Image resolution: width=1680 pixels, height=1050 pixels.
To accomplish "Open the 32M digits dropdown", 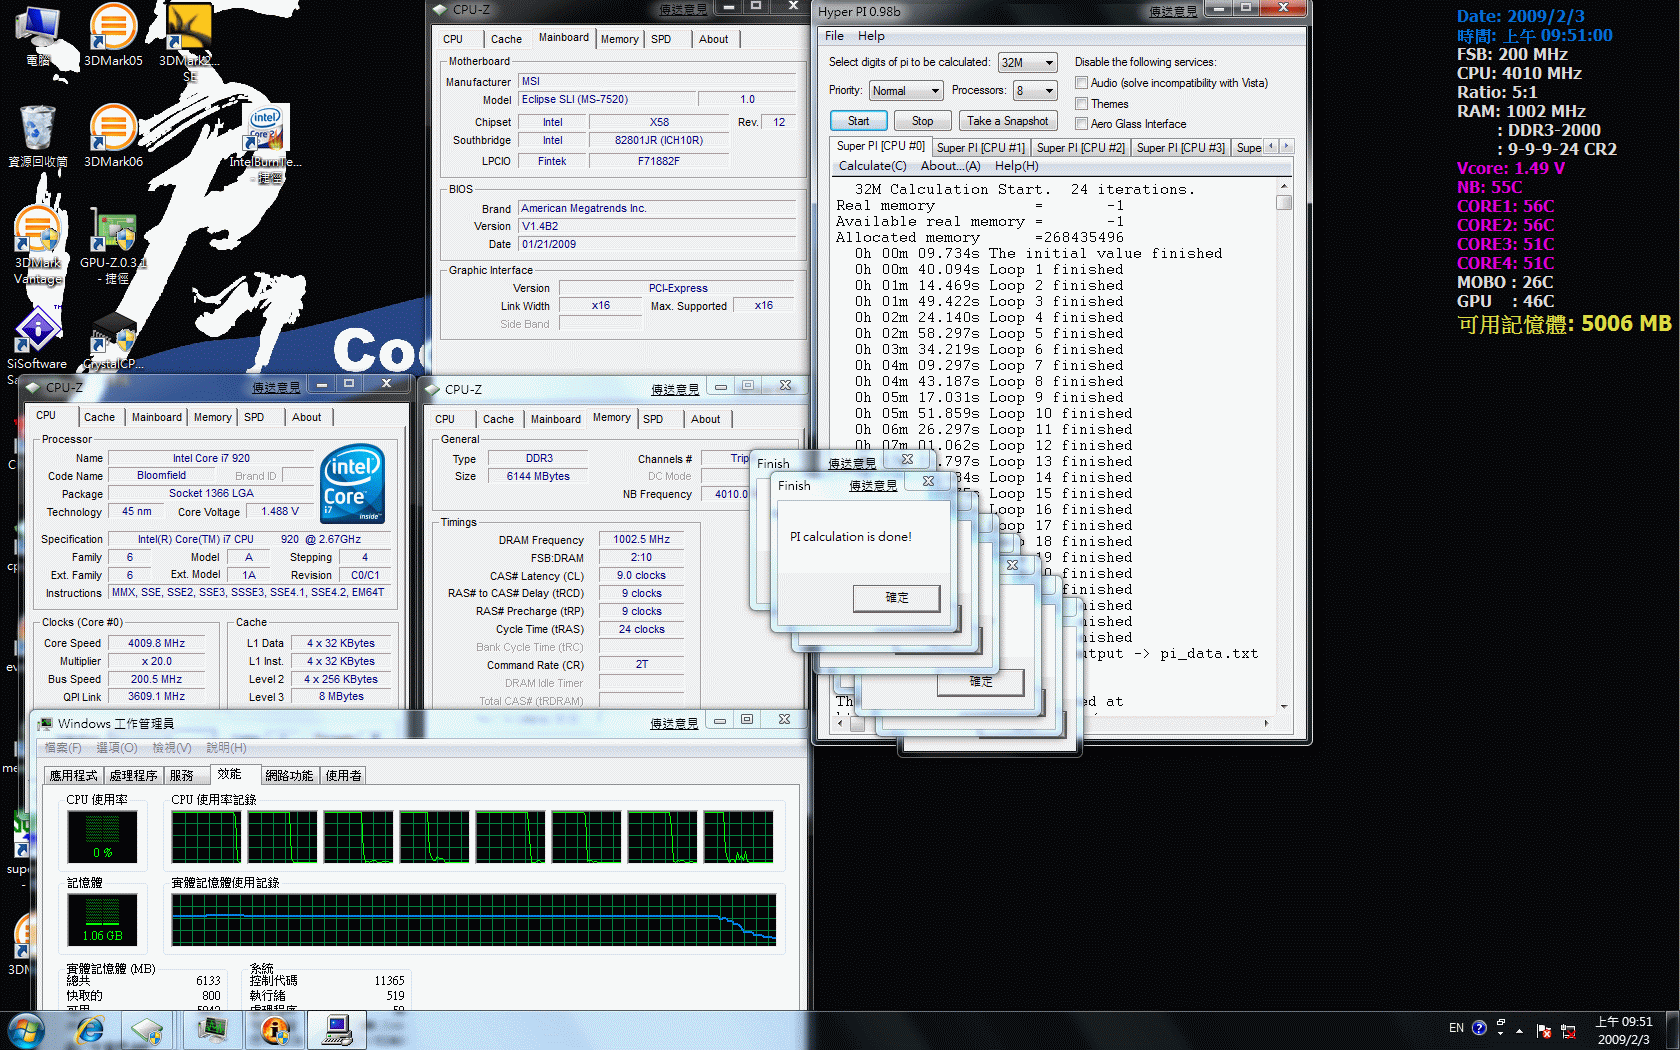I will point(1027,62).
